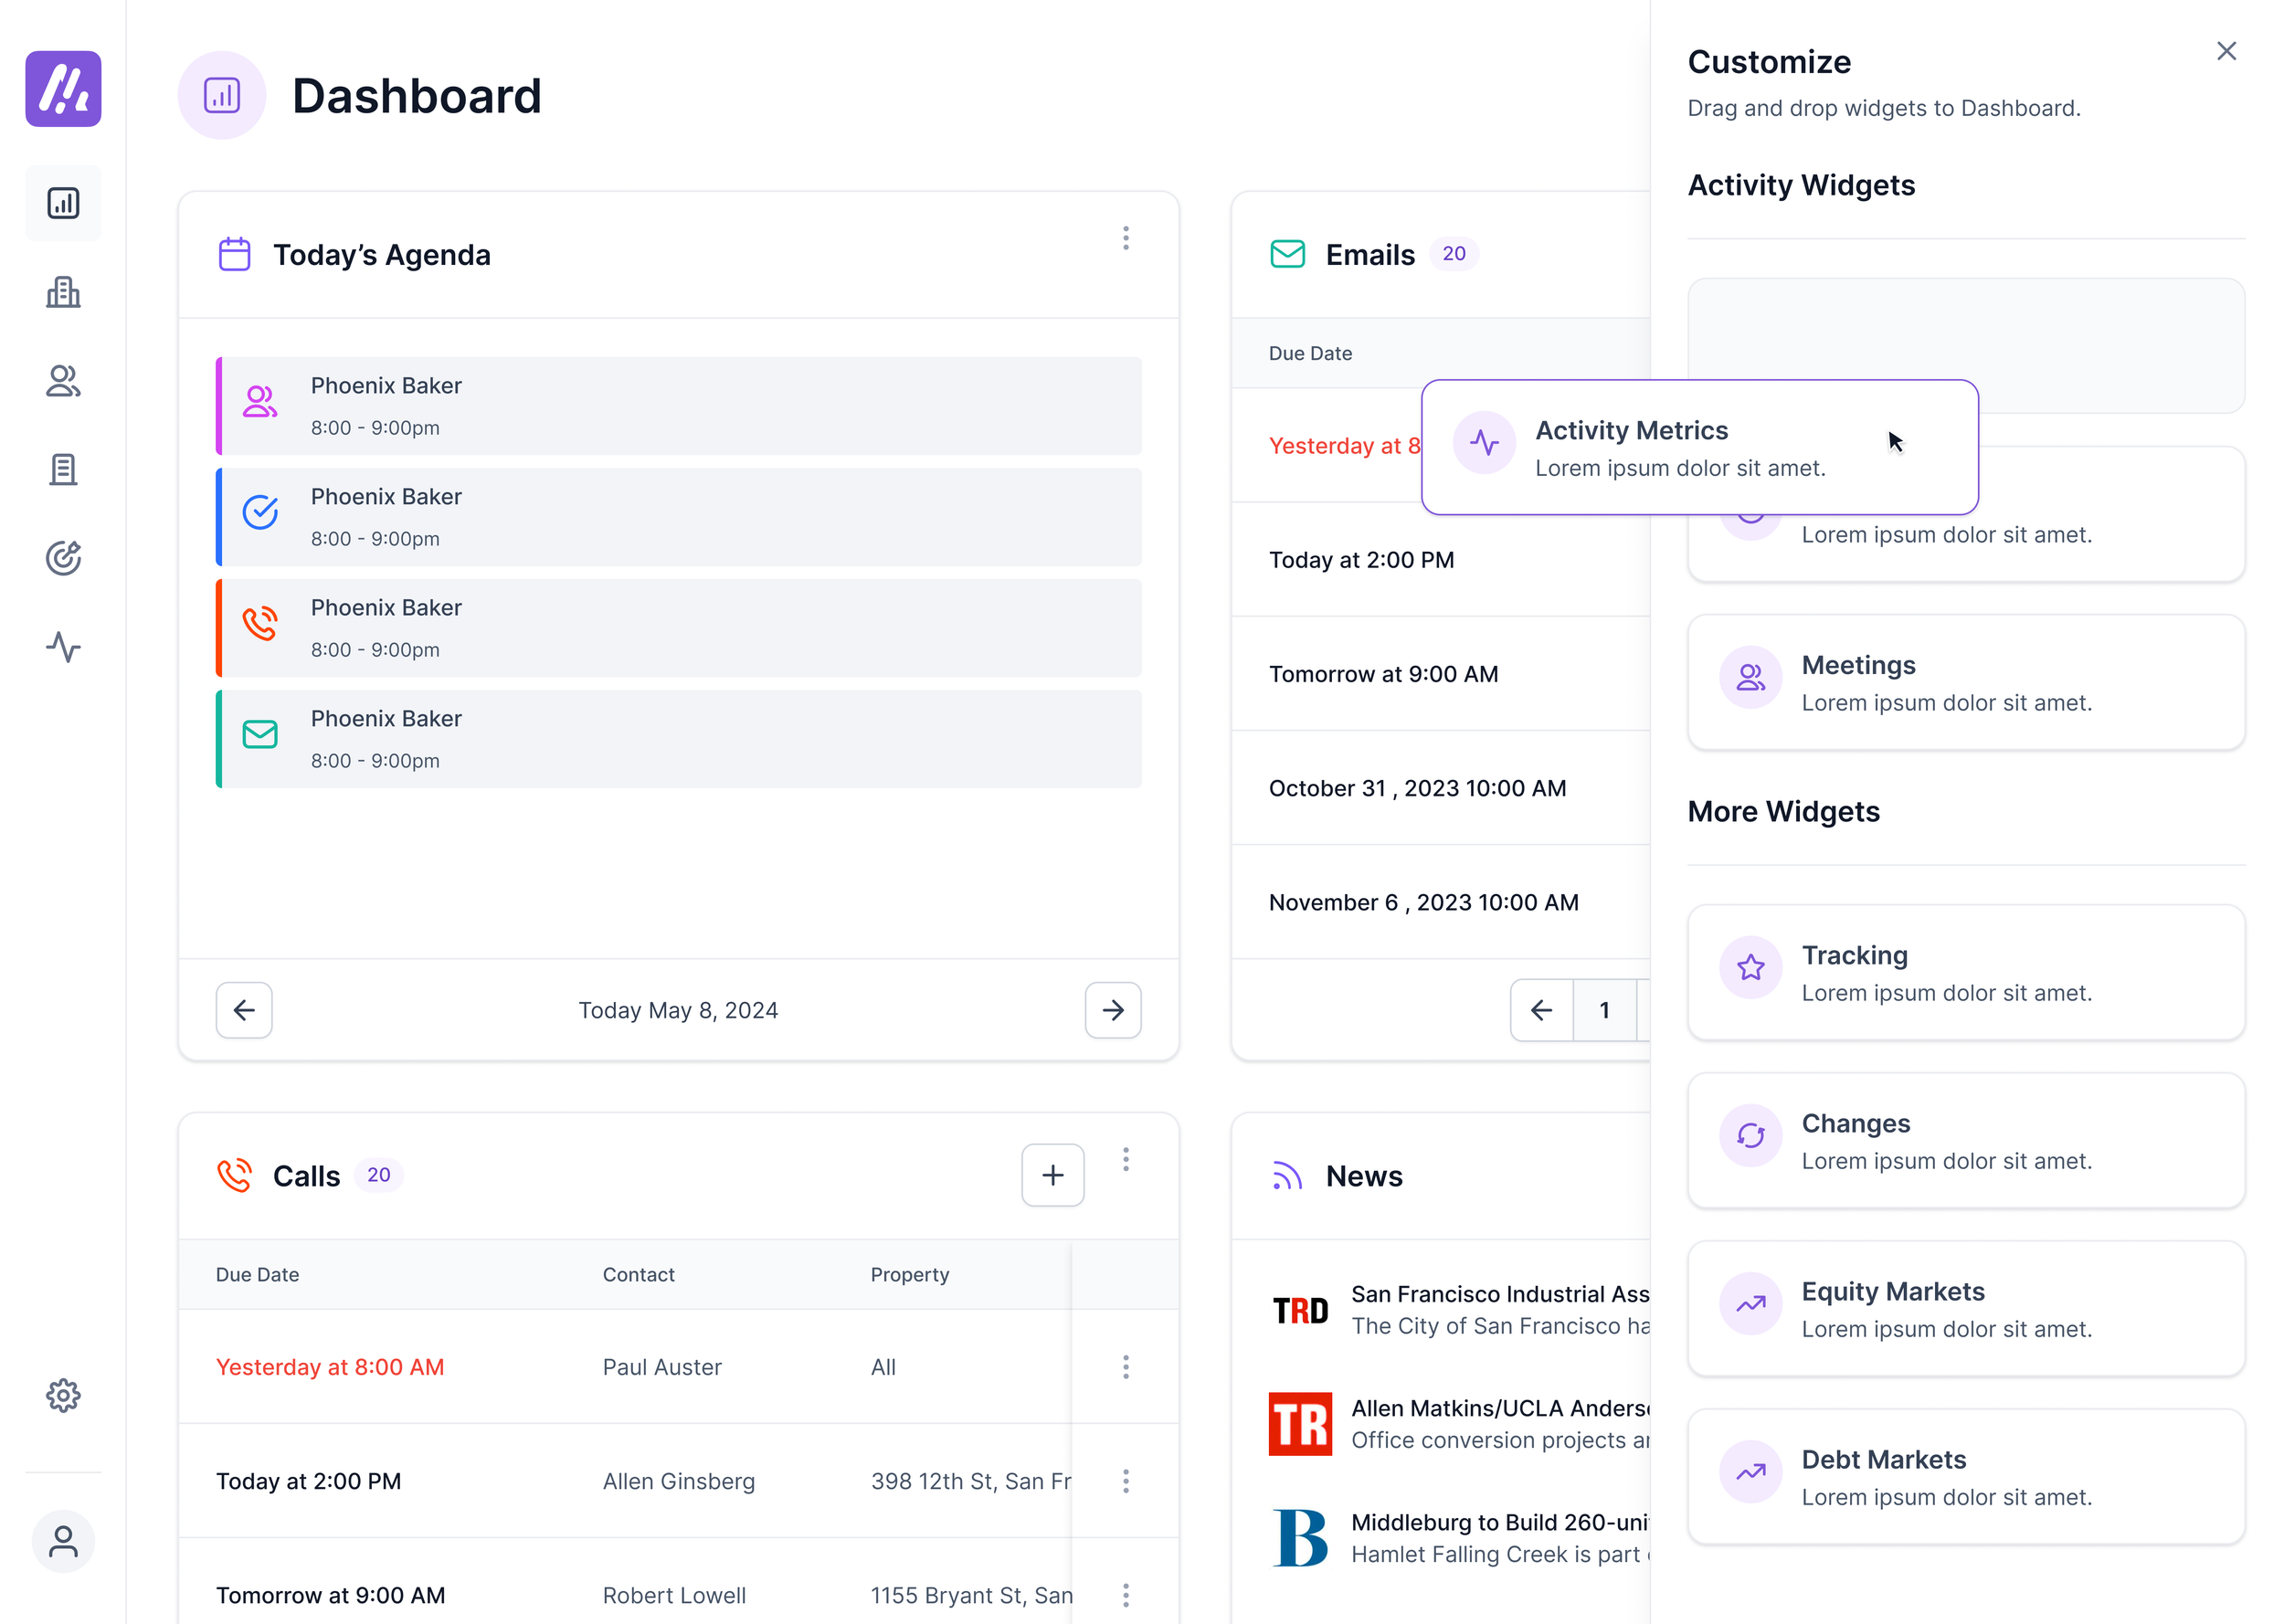This screenshot has height=1624, width=2284.
Task: Open row options for Paul Auster call
Action: [x=1125, y=1367]
